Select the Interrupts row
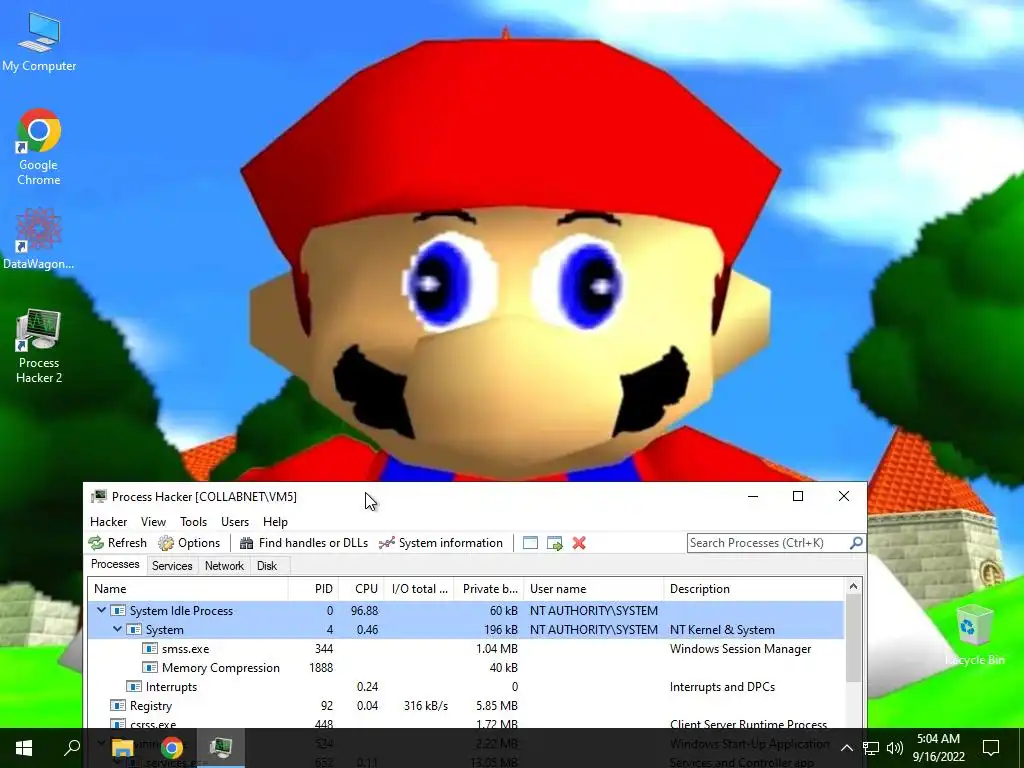The height and width of the screenshot is (768, 1024). (466, 686)
